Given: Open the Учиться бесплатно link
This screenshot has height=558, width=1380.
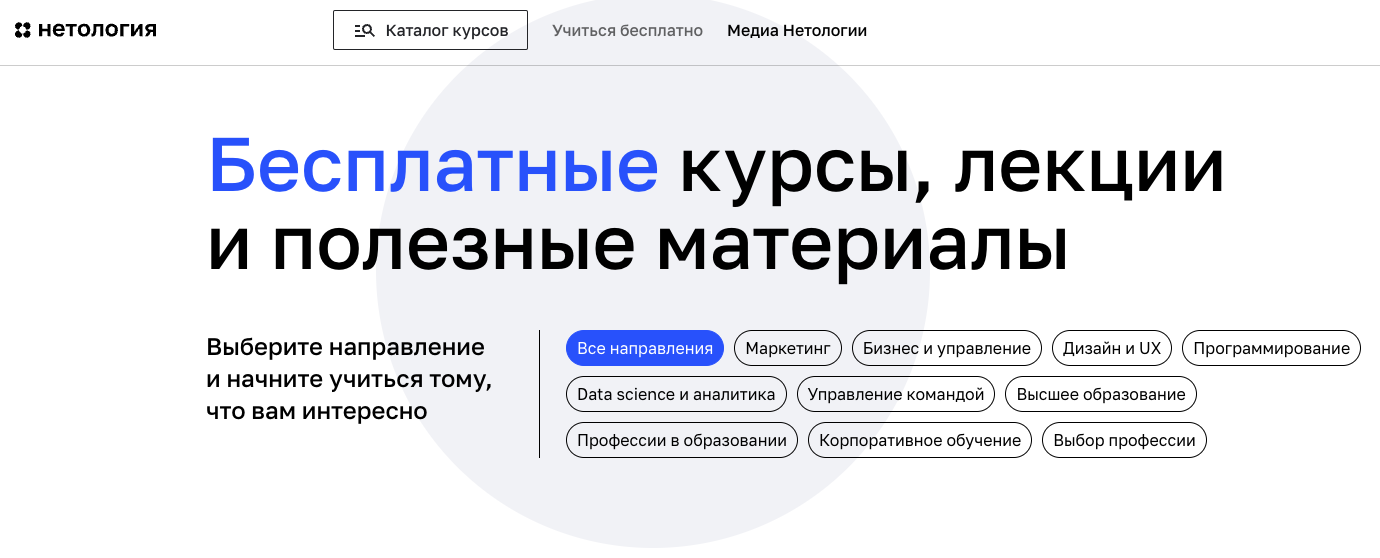Looking at the screenshot, I should click(628, 31).
